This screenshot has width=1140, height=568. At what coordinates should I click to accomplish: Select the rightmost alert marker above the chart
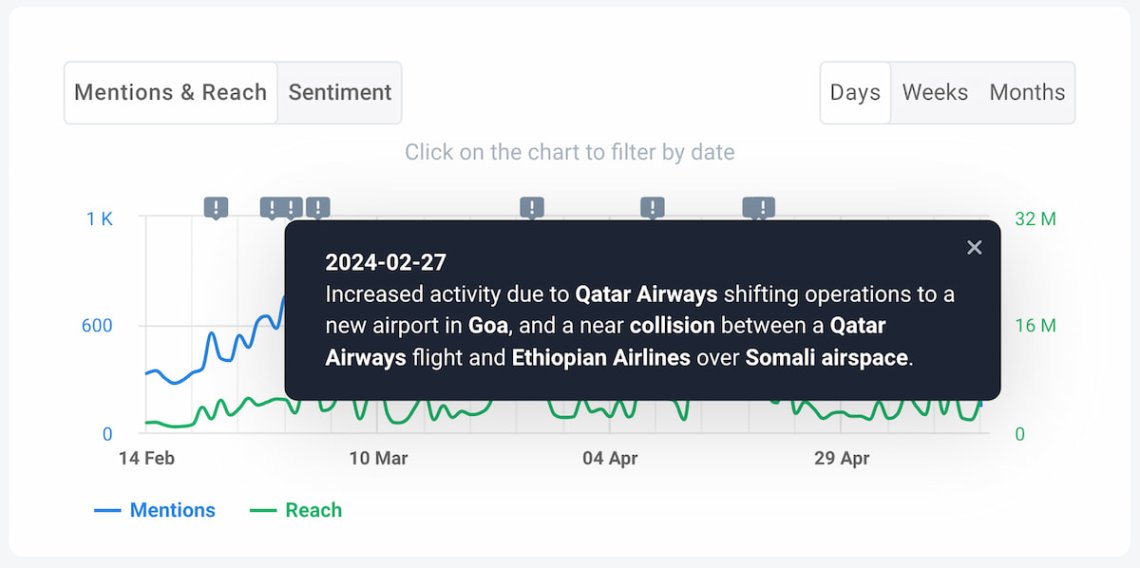click(x=760, y=207)
